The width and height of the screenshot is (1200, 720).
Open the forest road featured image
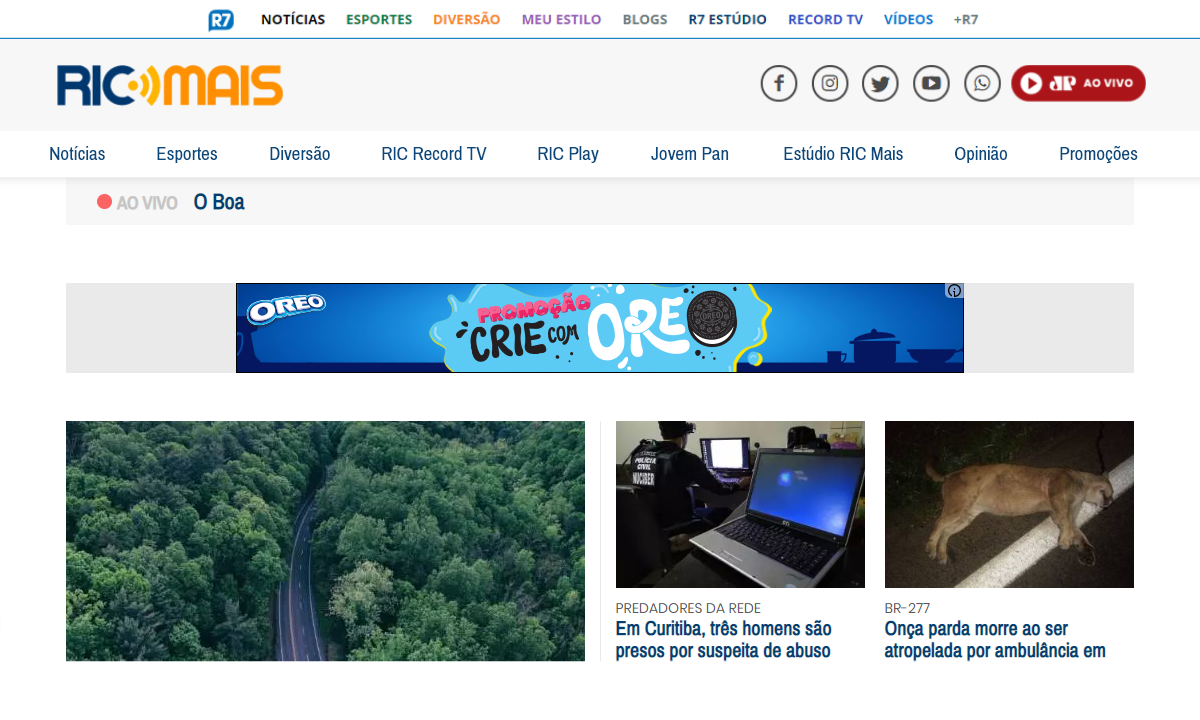pyautogui.click(x=325, y=541)
